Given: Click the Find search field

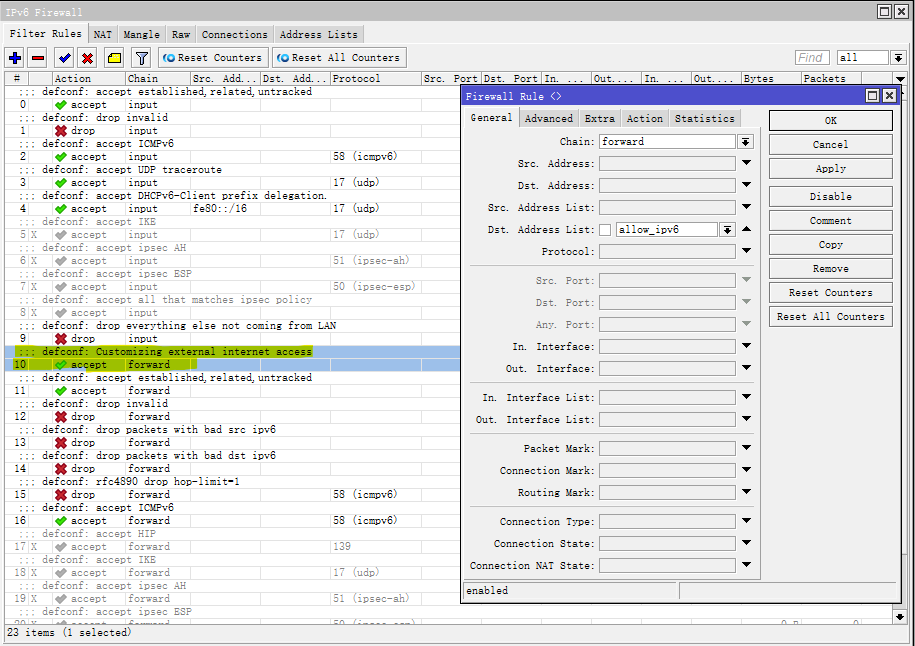Looking at the screenshot, I should click(812, 58).
